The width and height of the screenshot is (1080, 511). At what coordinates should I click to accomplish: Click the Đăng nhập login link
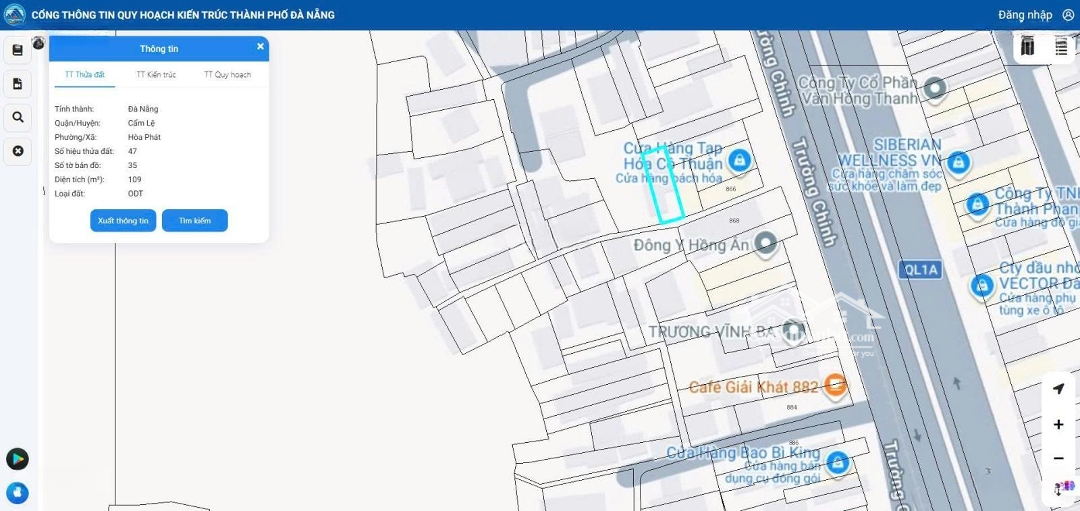tap(1025, 15)
